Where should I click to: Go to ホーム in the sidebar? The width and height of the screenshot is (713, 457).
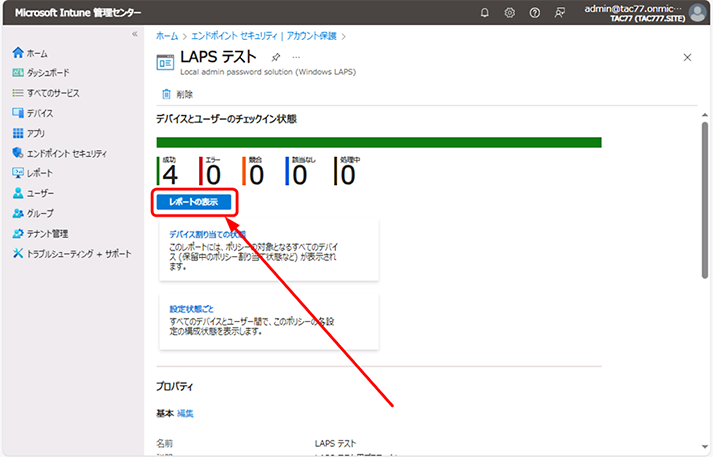point(30,53)
